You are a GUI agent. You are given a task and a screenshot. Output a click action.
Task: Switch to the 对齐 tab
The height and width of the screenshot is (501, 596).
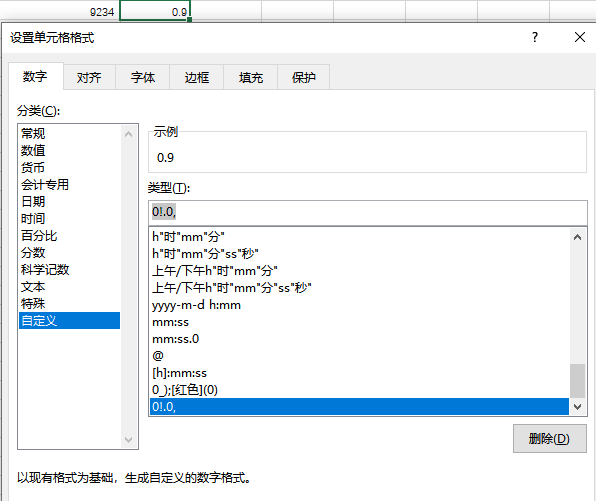pos(89,78)
